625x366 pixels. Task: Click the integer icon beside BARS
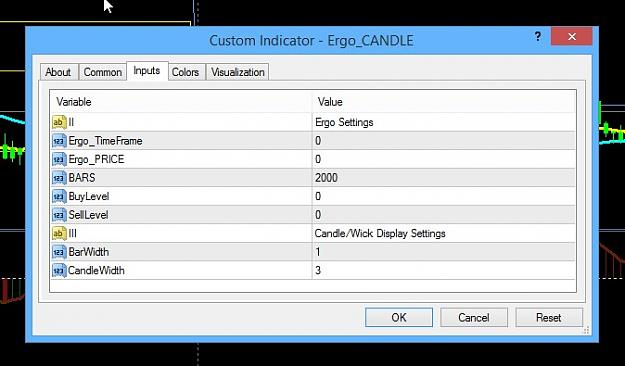(x=59, y=178)
